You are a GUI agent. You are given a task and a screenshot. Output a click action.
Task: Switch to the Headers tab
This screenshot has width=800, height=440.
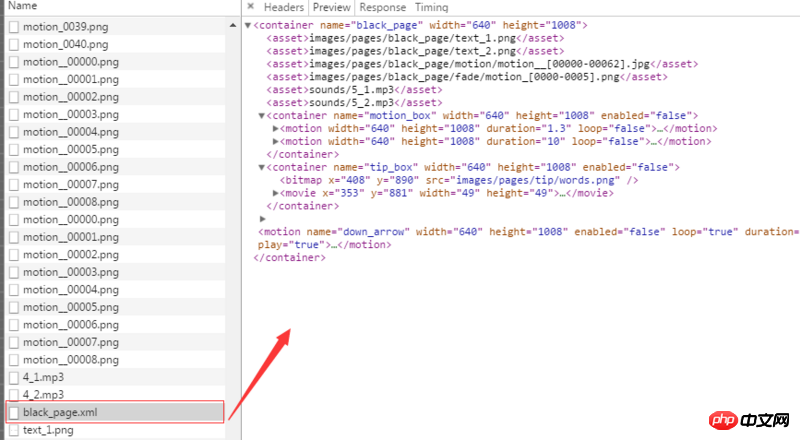(x=284, y=7)
